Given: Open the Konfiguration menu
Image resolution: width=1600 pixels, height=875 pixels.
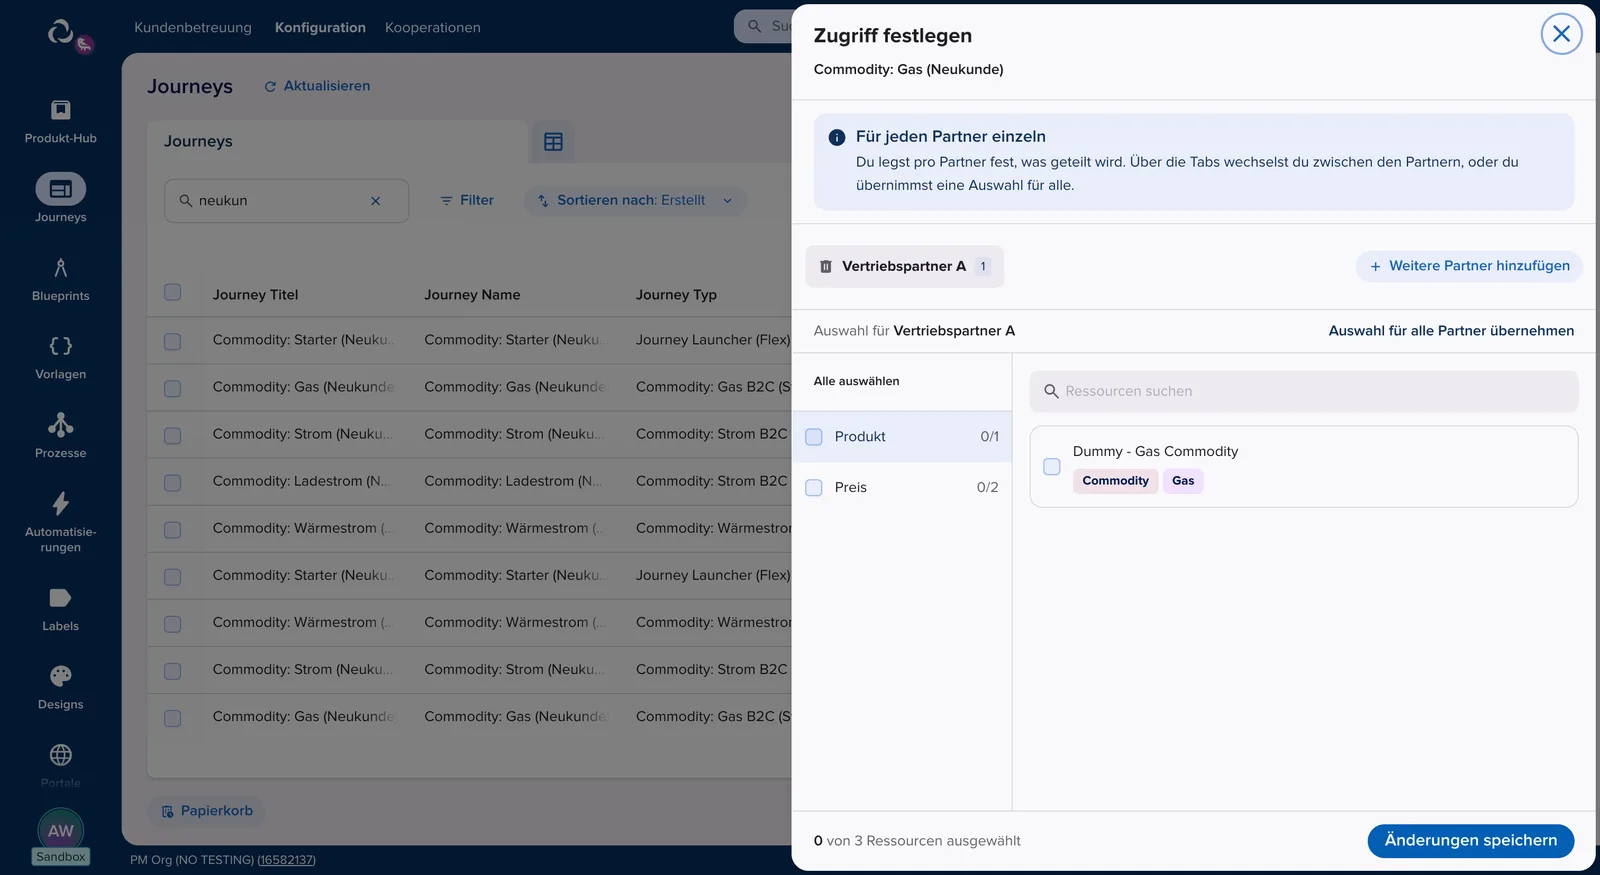Looking at the screenshot, I should [320, 28].
